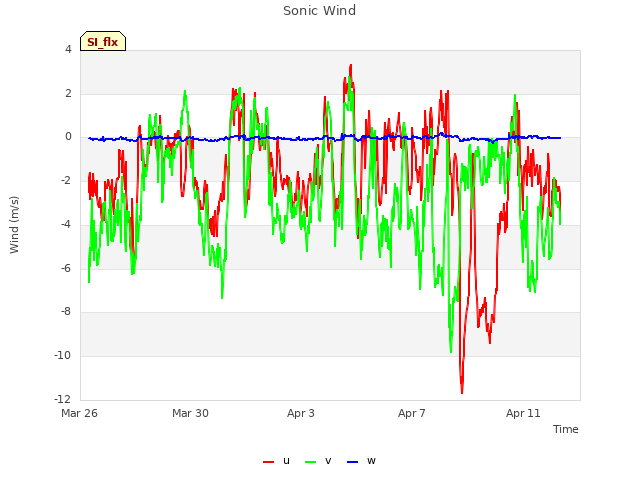Click the Apr 3 x-axis label
The height and width of the screenshot is (480, 640).
point(301,413)
